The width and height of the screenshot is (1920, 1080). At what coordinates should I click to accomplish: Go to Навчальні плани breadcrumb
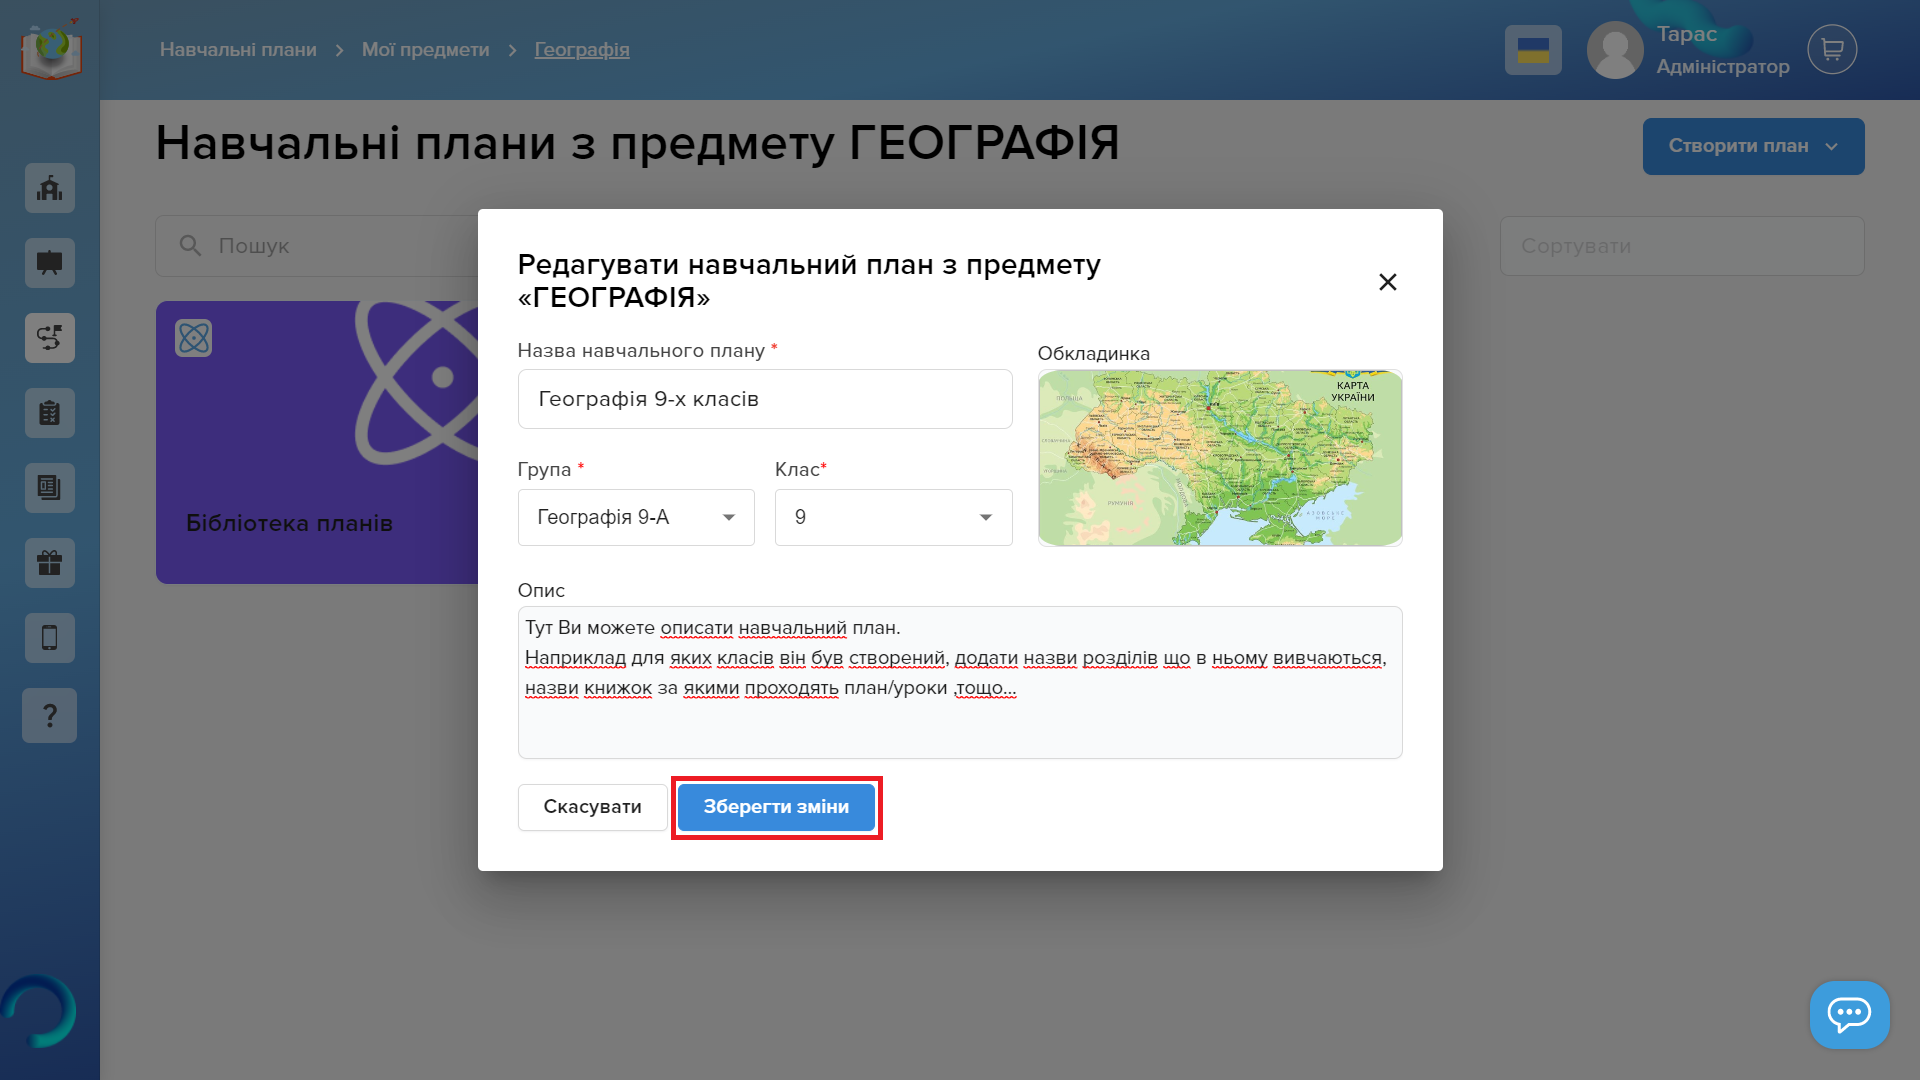click(238, 50)
